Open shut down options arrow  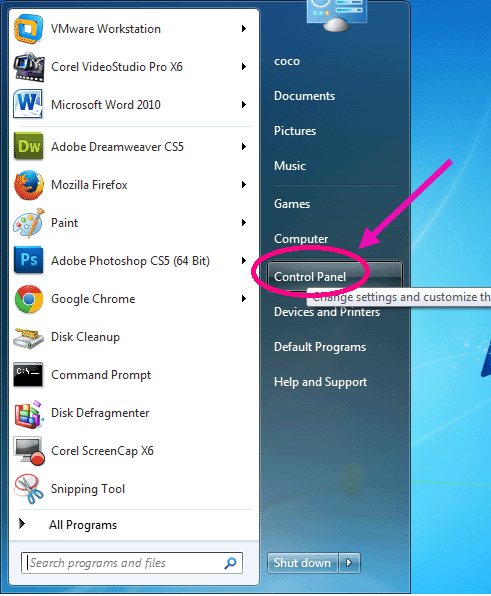click(x=349, y=563)
